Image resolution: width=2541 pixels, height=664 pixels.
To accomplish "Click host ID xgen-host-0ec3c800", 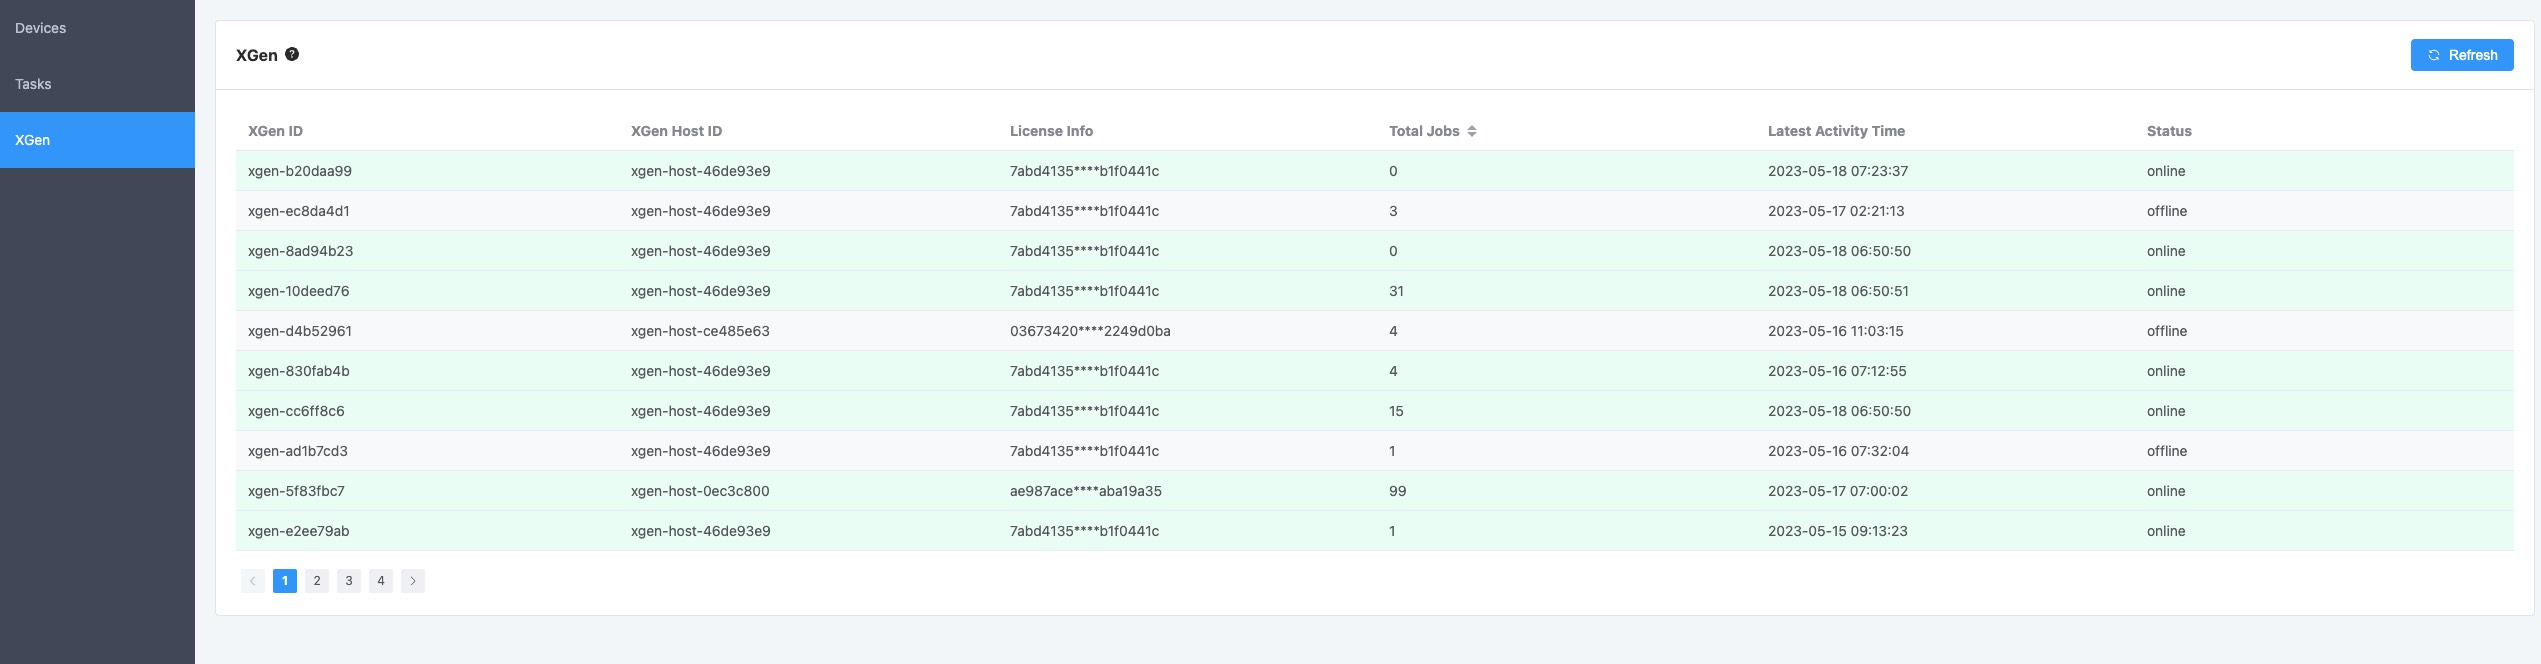I will (700, 491).
